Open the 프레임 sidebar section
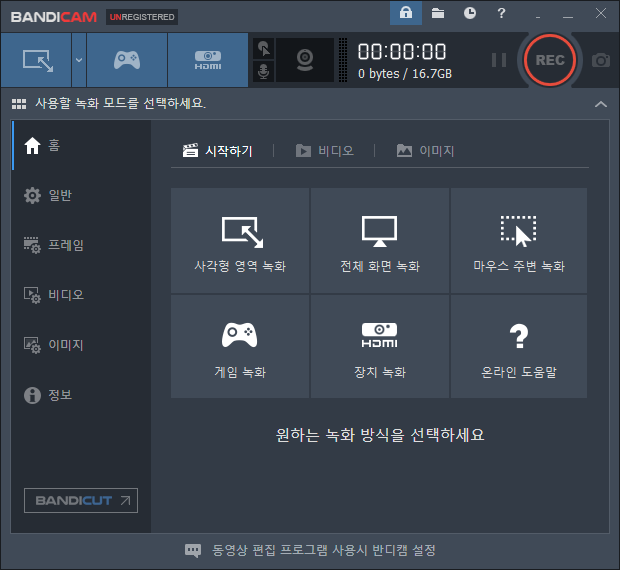The height and width of the screenshot is (570, 620). (x=81, y=245)
